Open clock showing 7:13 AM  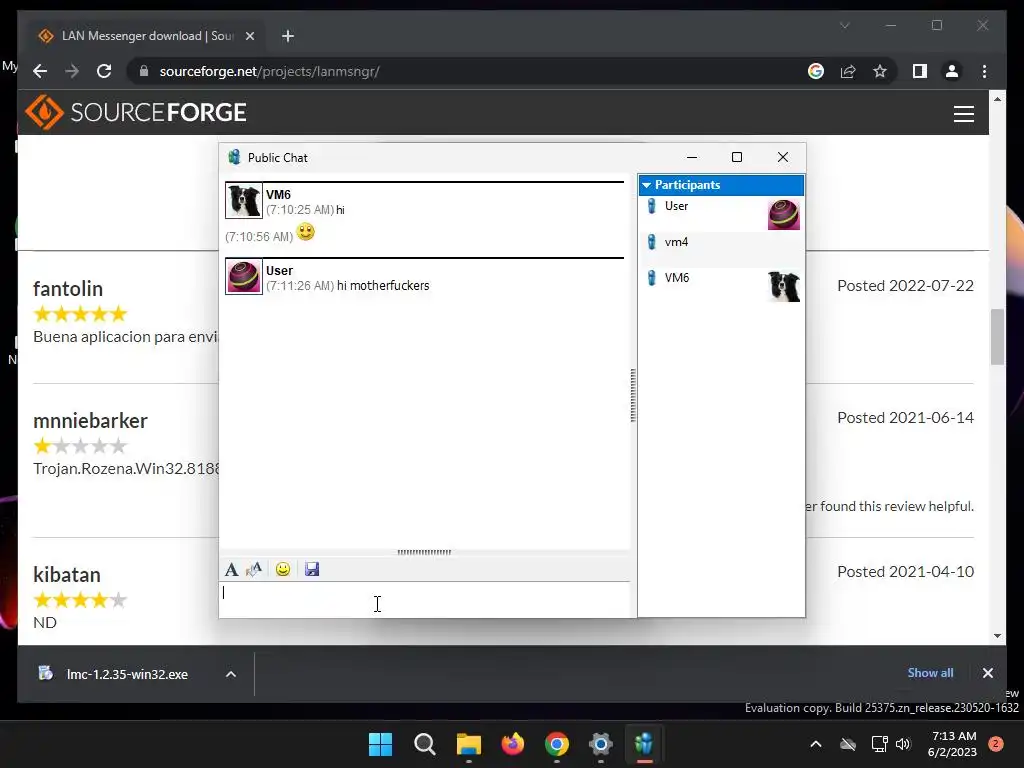[x=952, y=744]
